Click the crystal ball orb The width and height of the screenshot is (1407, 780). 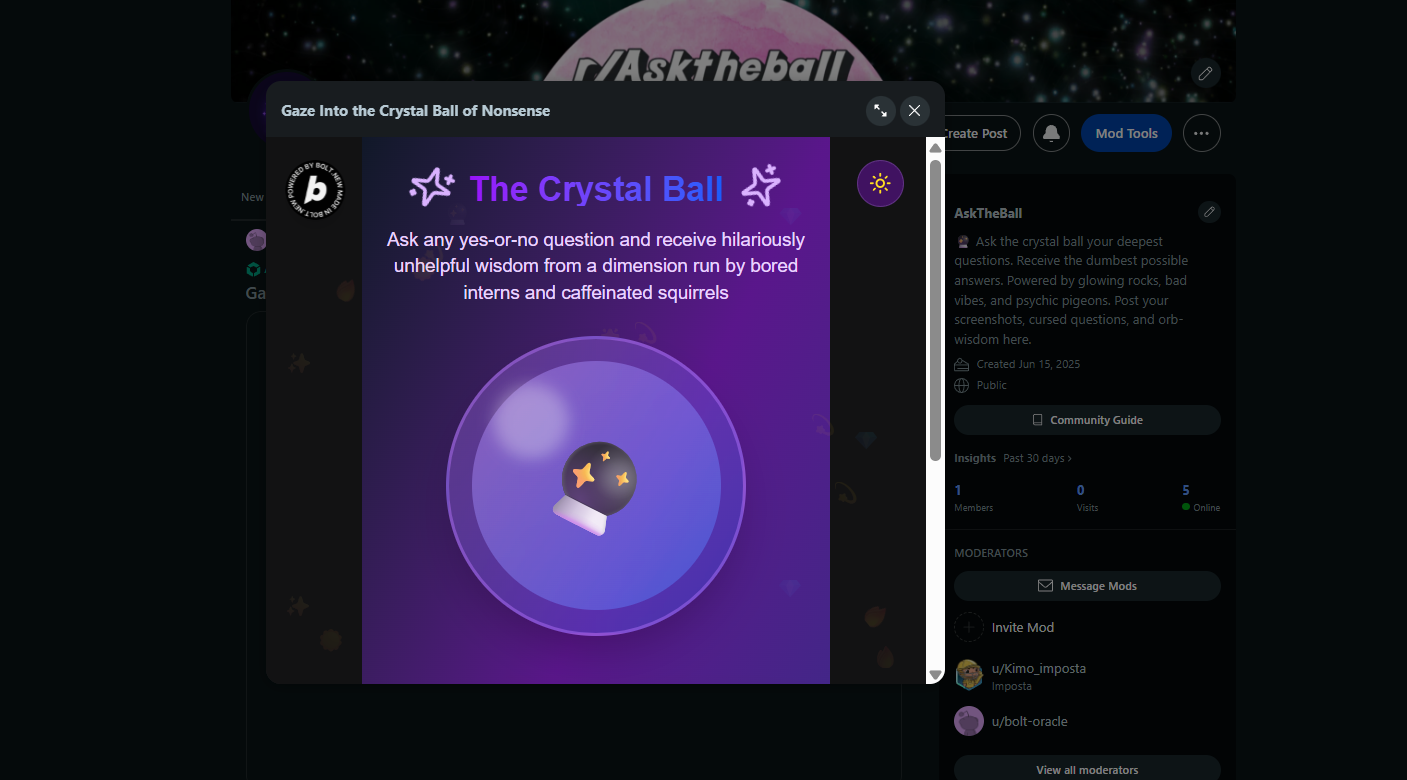[596, 486]
